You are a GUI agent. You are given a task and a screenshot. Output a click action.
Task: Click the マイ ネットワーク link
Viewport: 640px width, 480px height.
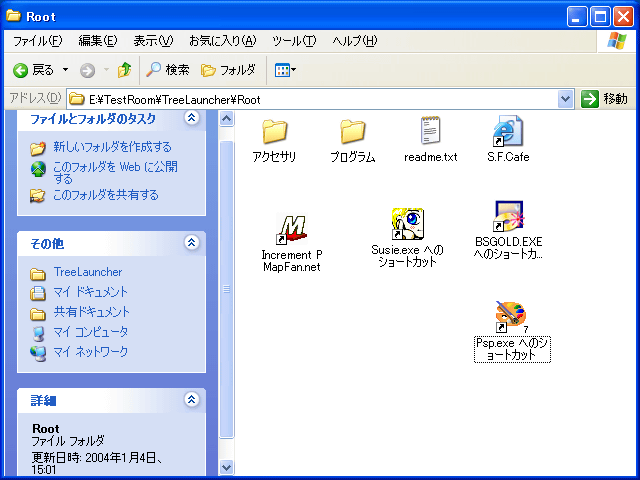click(91, 351)
